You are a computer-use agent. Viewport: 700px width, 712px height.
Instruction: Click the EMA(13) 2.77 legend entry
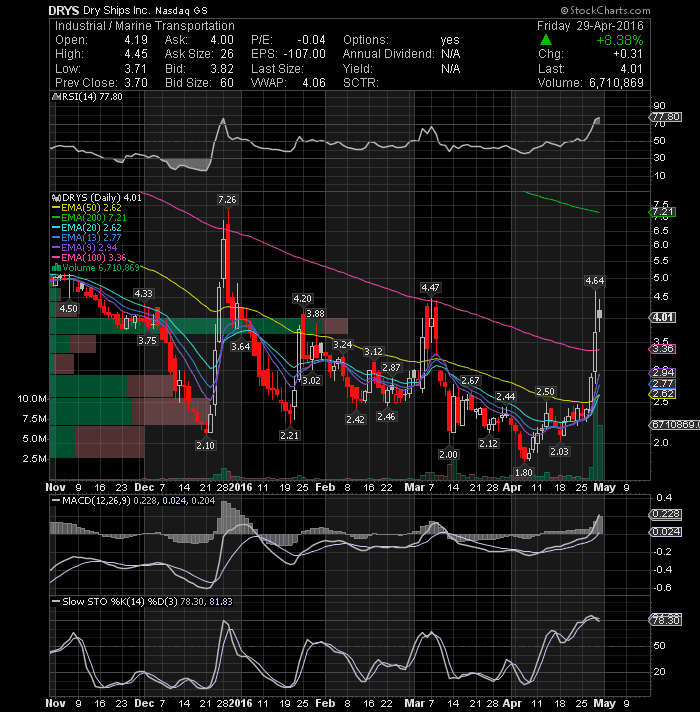click(x=87, y=238)
